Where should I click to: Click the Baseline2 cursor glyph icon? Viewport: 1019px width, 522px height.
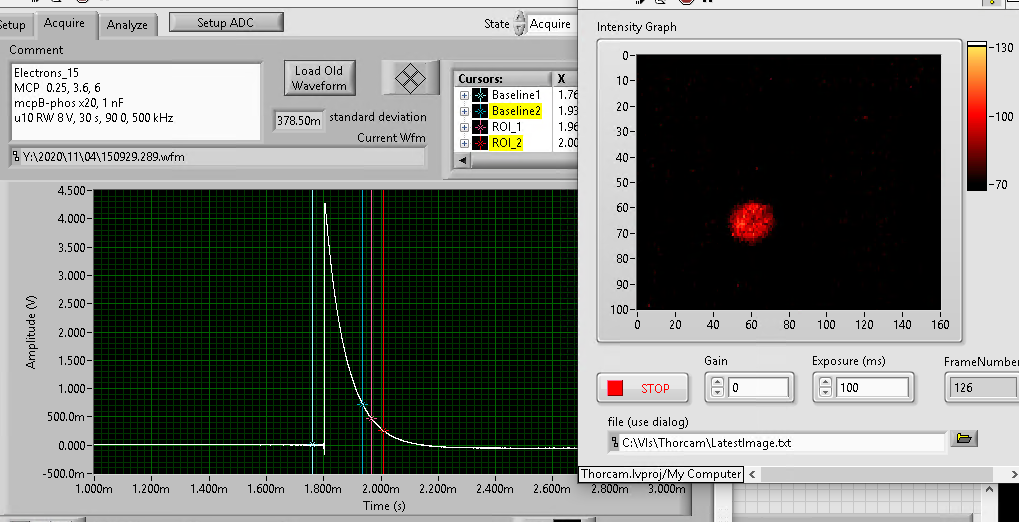(x=480, y=111)
